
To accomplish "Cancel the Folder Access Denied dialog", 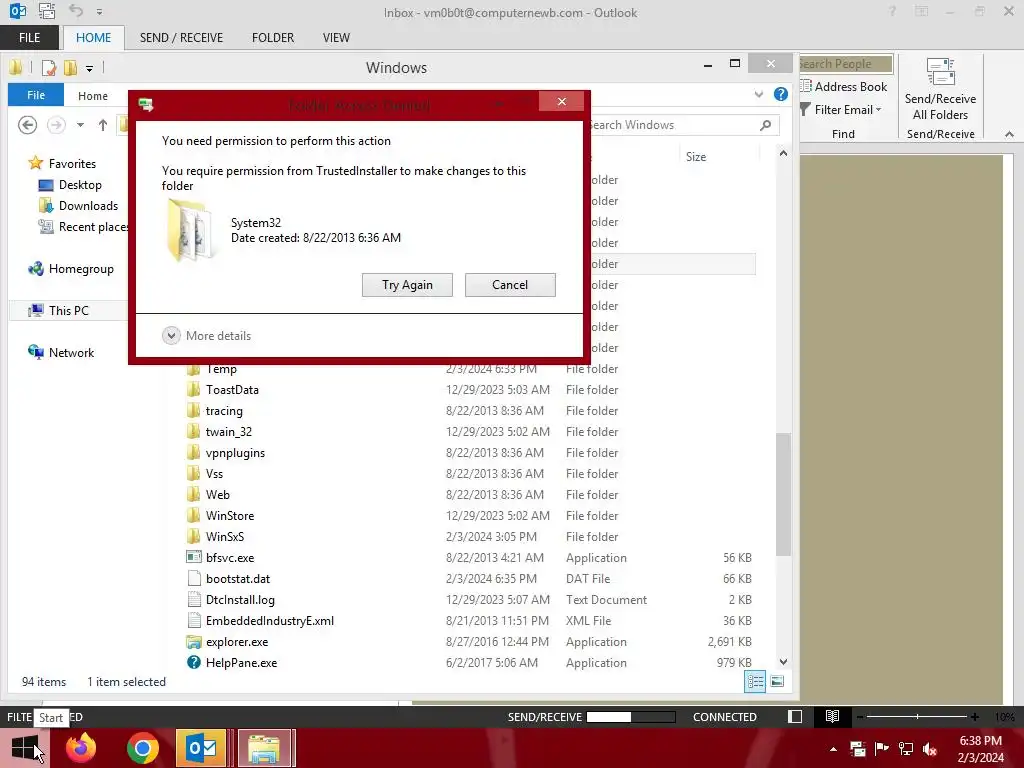I will coord(510,285).
